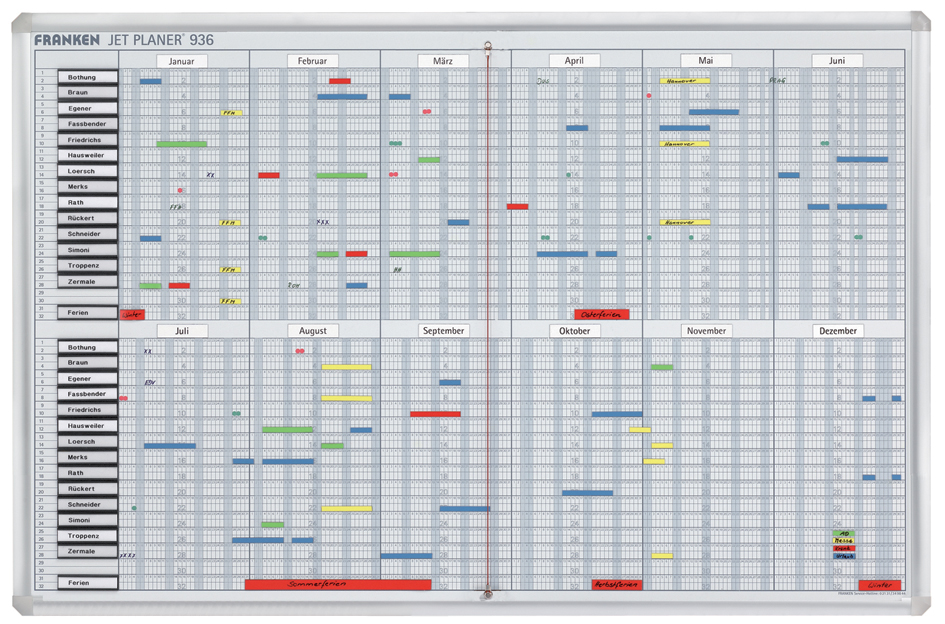Screen dimensions: 945x624
Task: Click the red Osterferien marker
Action: (601, 314)
